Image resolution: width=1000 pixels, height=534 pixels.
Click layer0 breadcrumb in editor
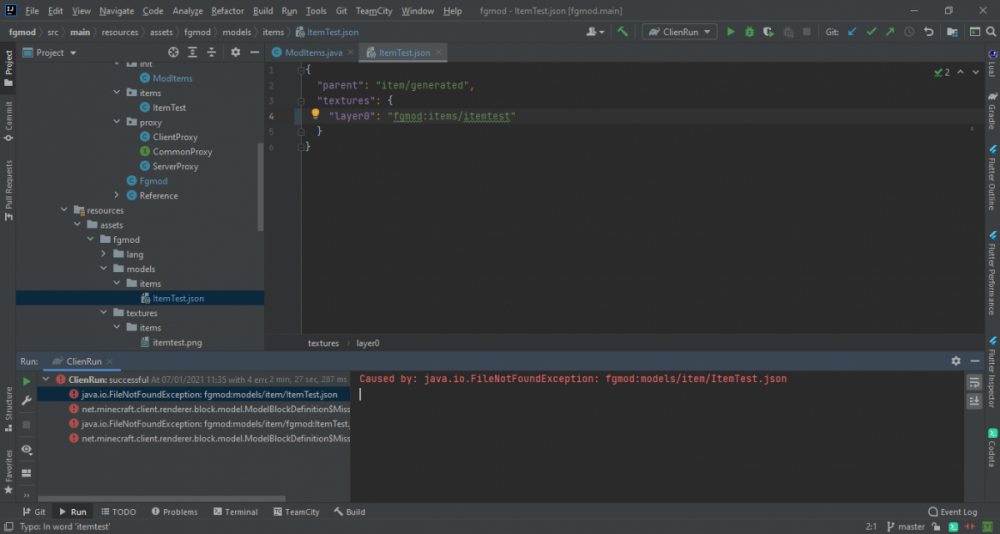coord(367,343)
